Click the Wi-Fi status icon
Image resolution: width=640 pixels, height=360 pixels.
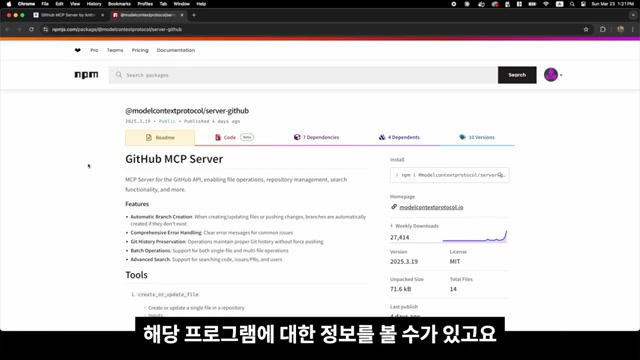[x=546, y=4]
